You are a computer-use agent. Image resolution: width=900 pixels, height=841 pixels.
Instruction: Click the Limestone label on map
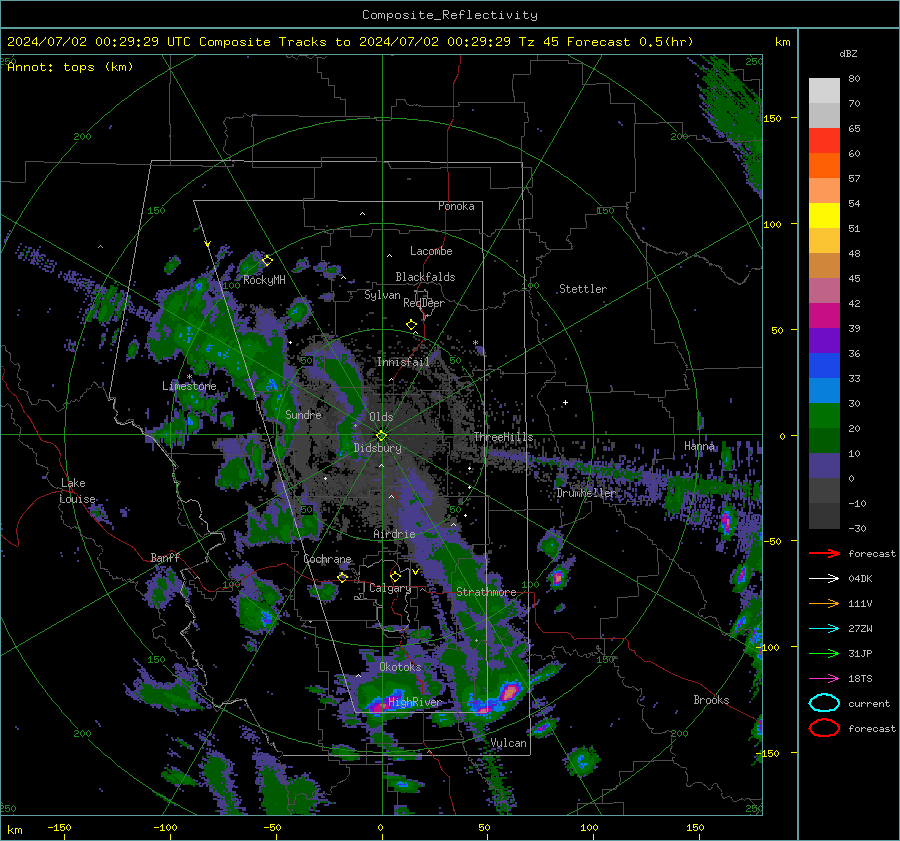coord(189,386)
